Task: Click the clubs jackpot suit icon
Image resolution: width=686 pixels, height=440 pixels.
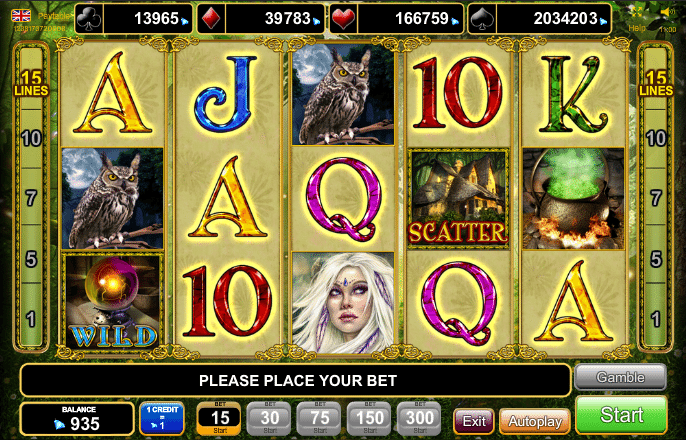Action: [x=89, y=19]
